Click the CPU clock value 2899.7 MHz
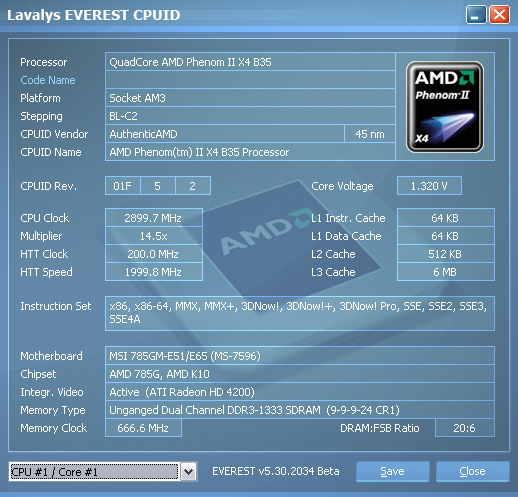 coord(154,218)
